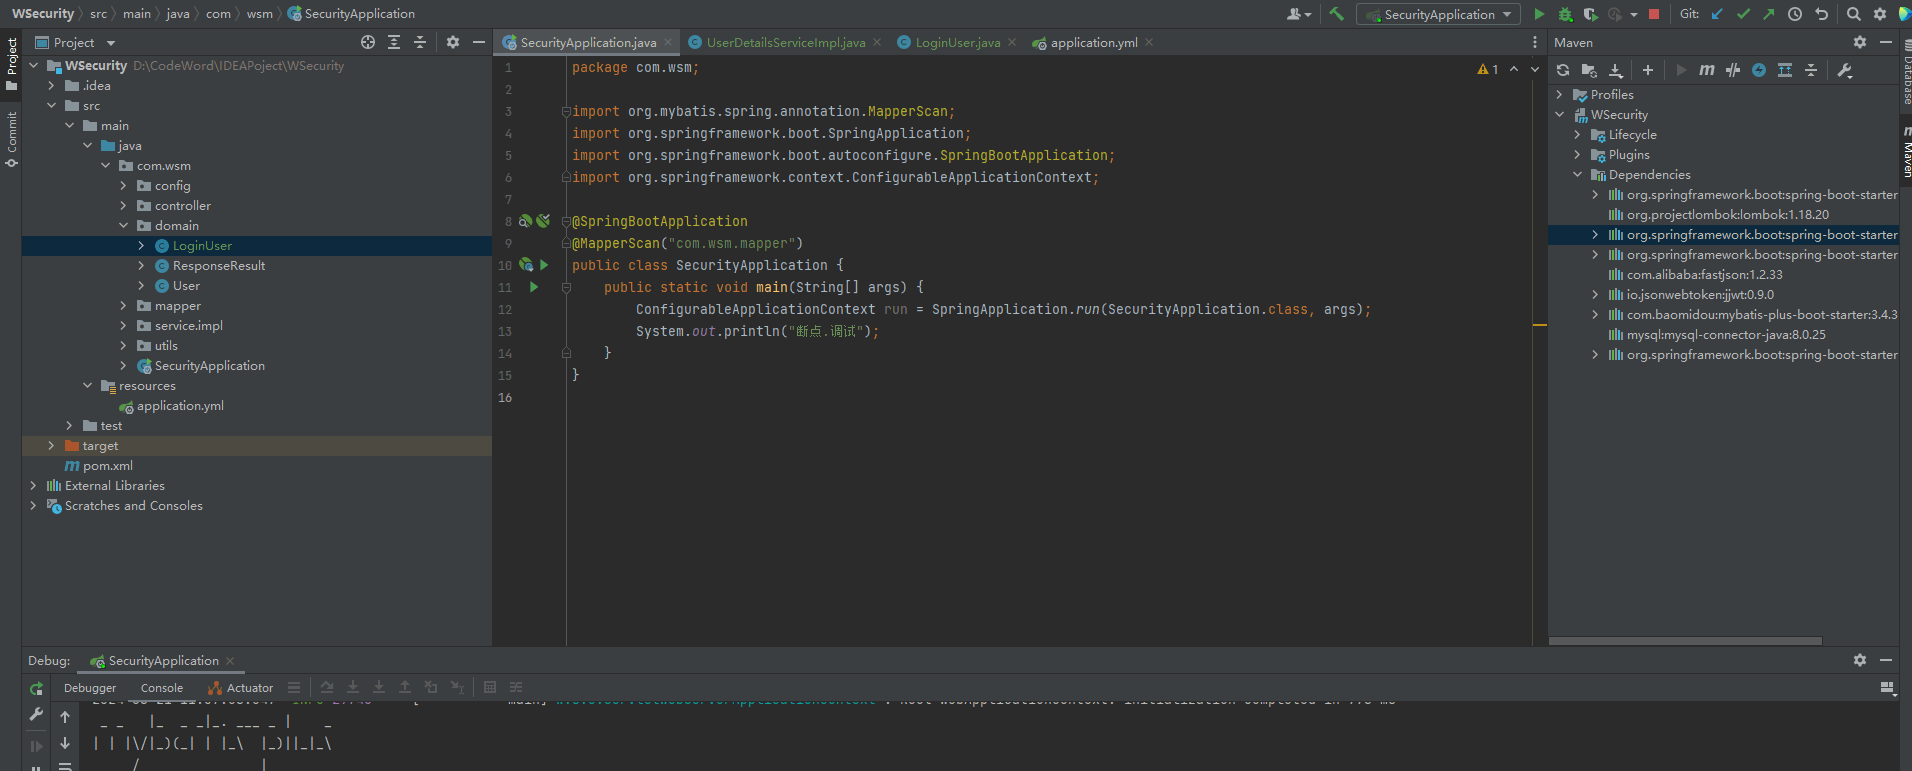Rerun SecurityApplication in Debug panel
This screenshot has height=771, width=1912.
click(36, 688)
